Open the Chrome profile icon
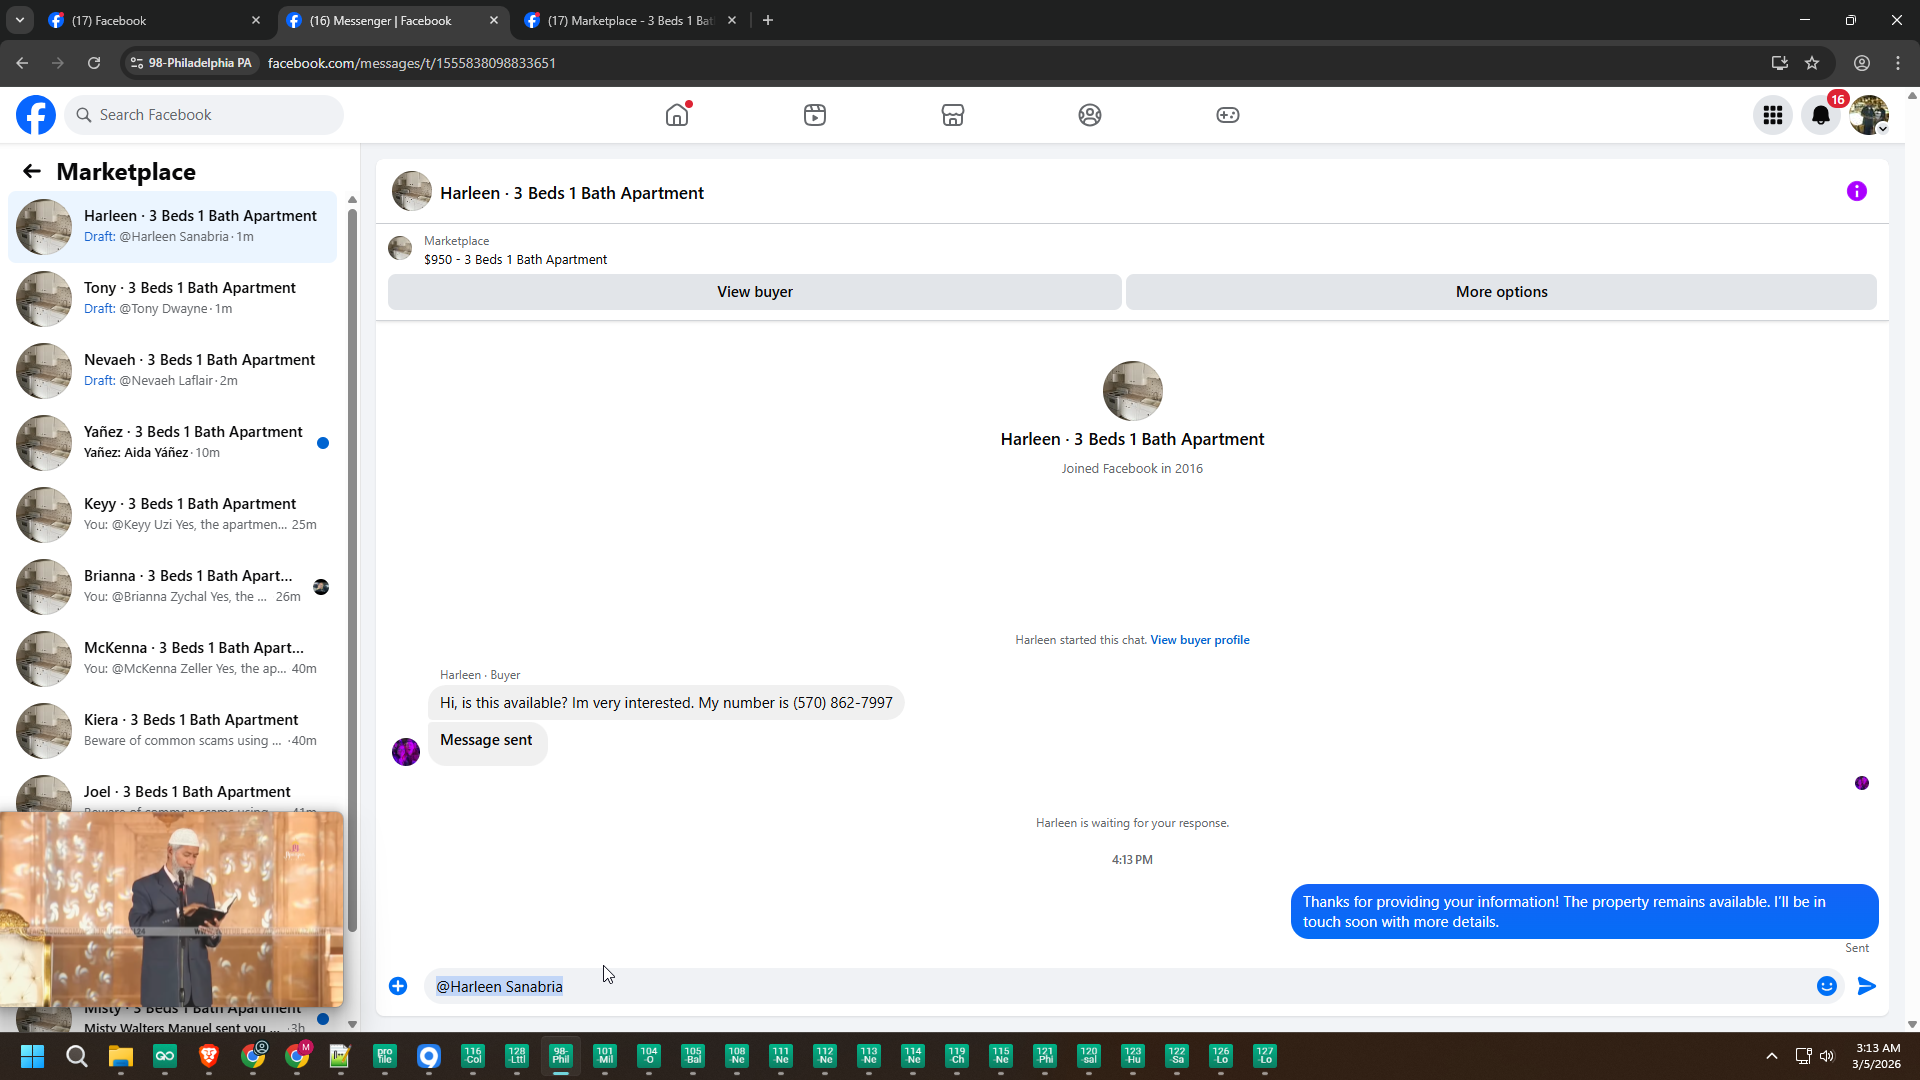The image size is (1920, 1080). tap(1862, 63)
